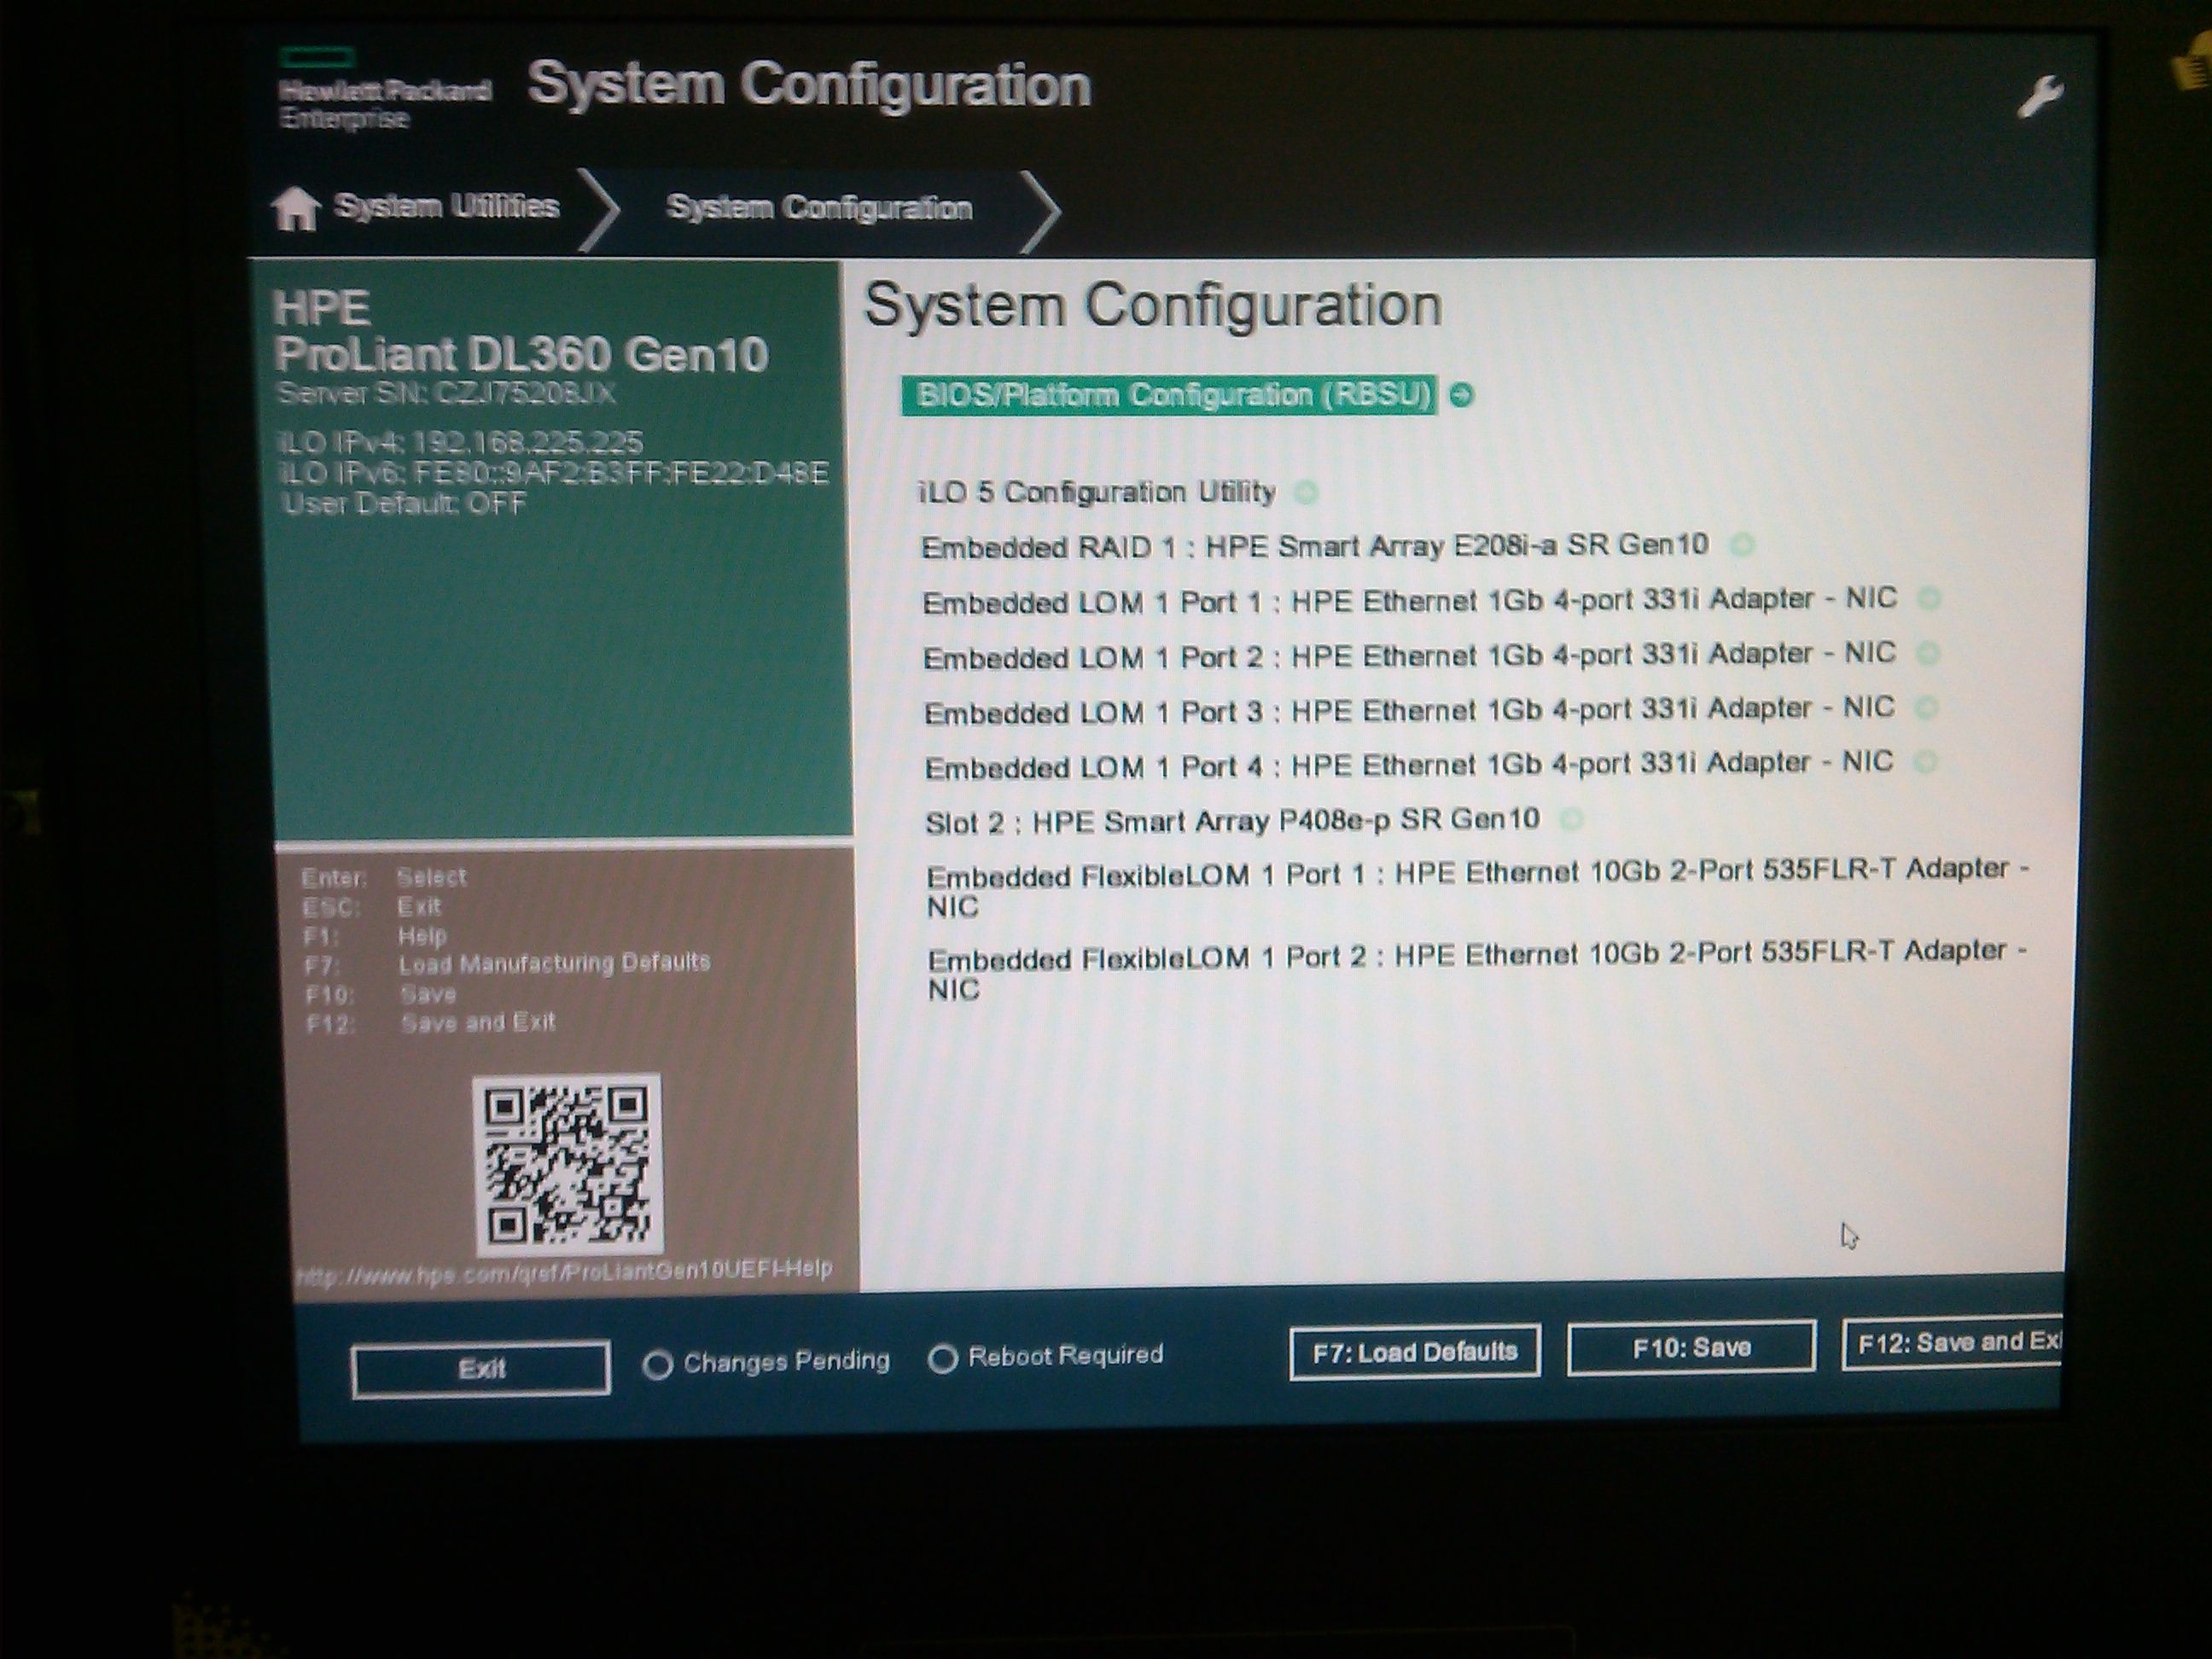2212x1659 pixels.
Task: Select Embedded LOM 1 Port 1 adapter
Action: (x=1409, y=601)
